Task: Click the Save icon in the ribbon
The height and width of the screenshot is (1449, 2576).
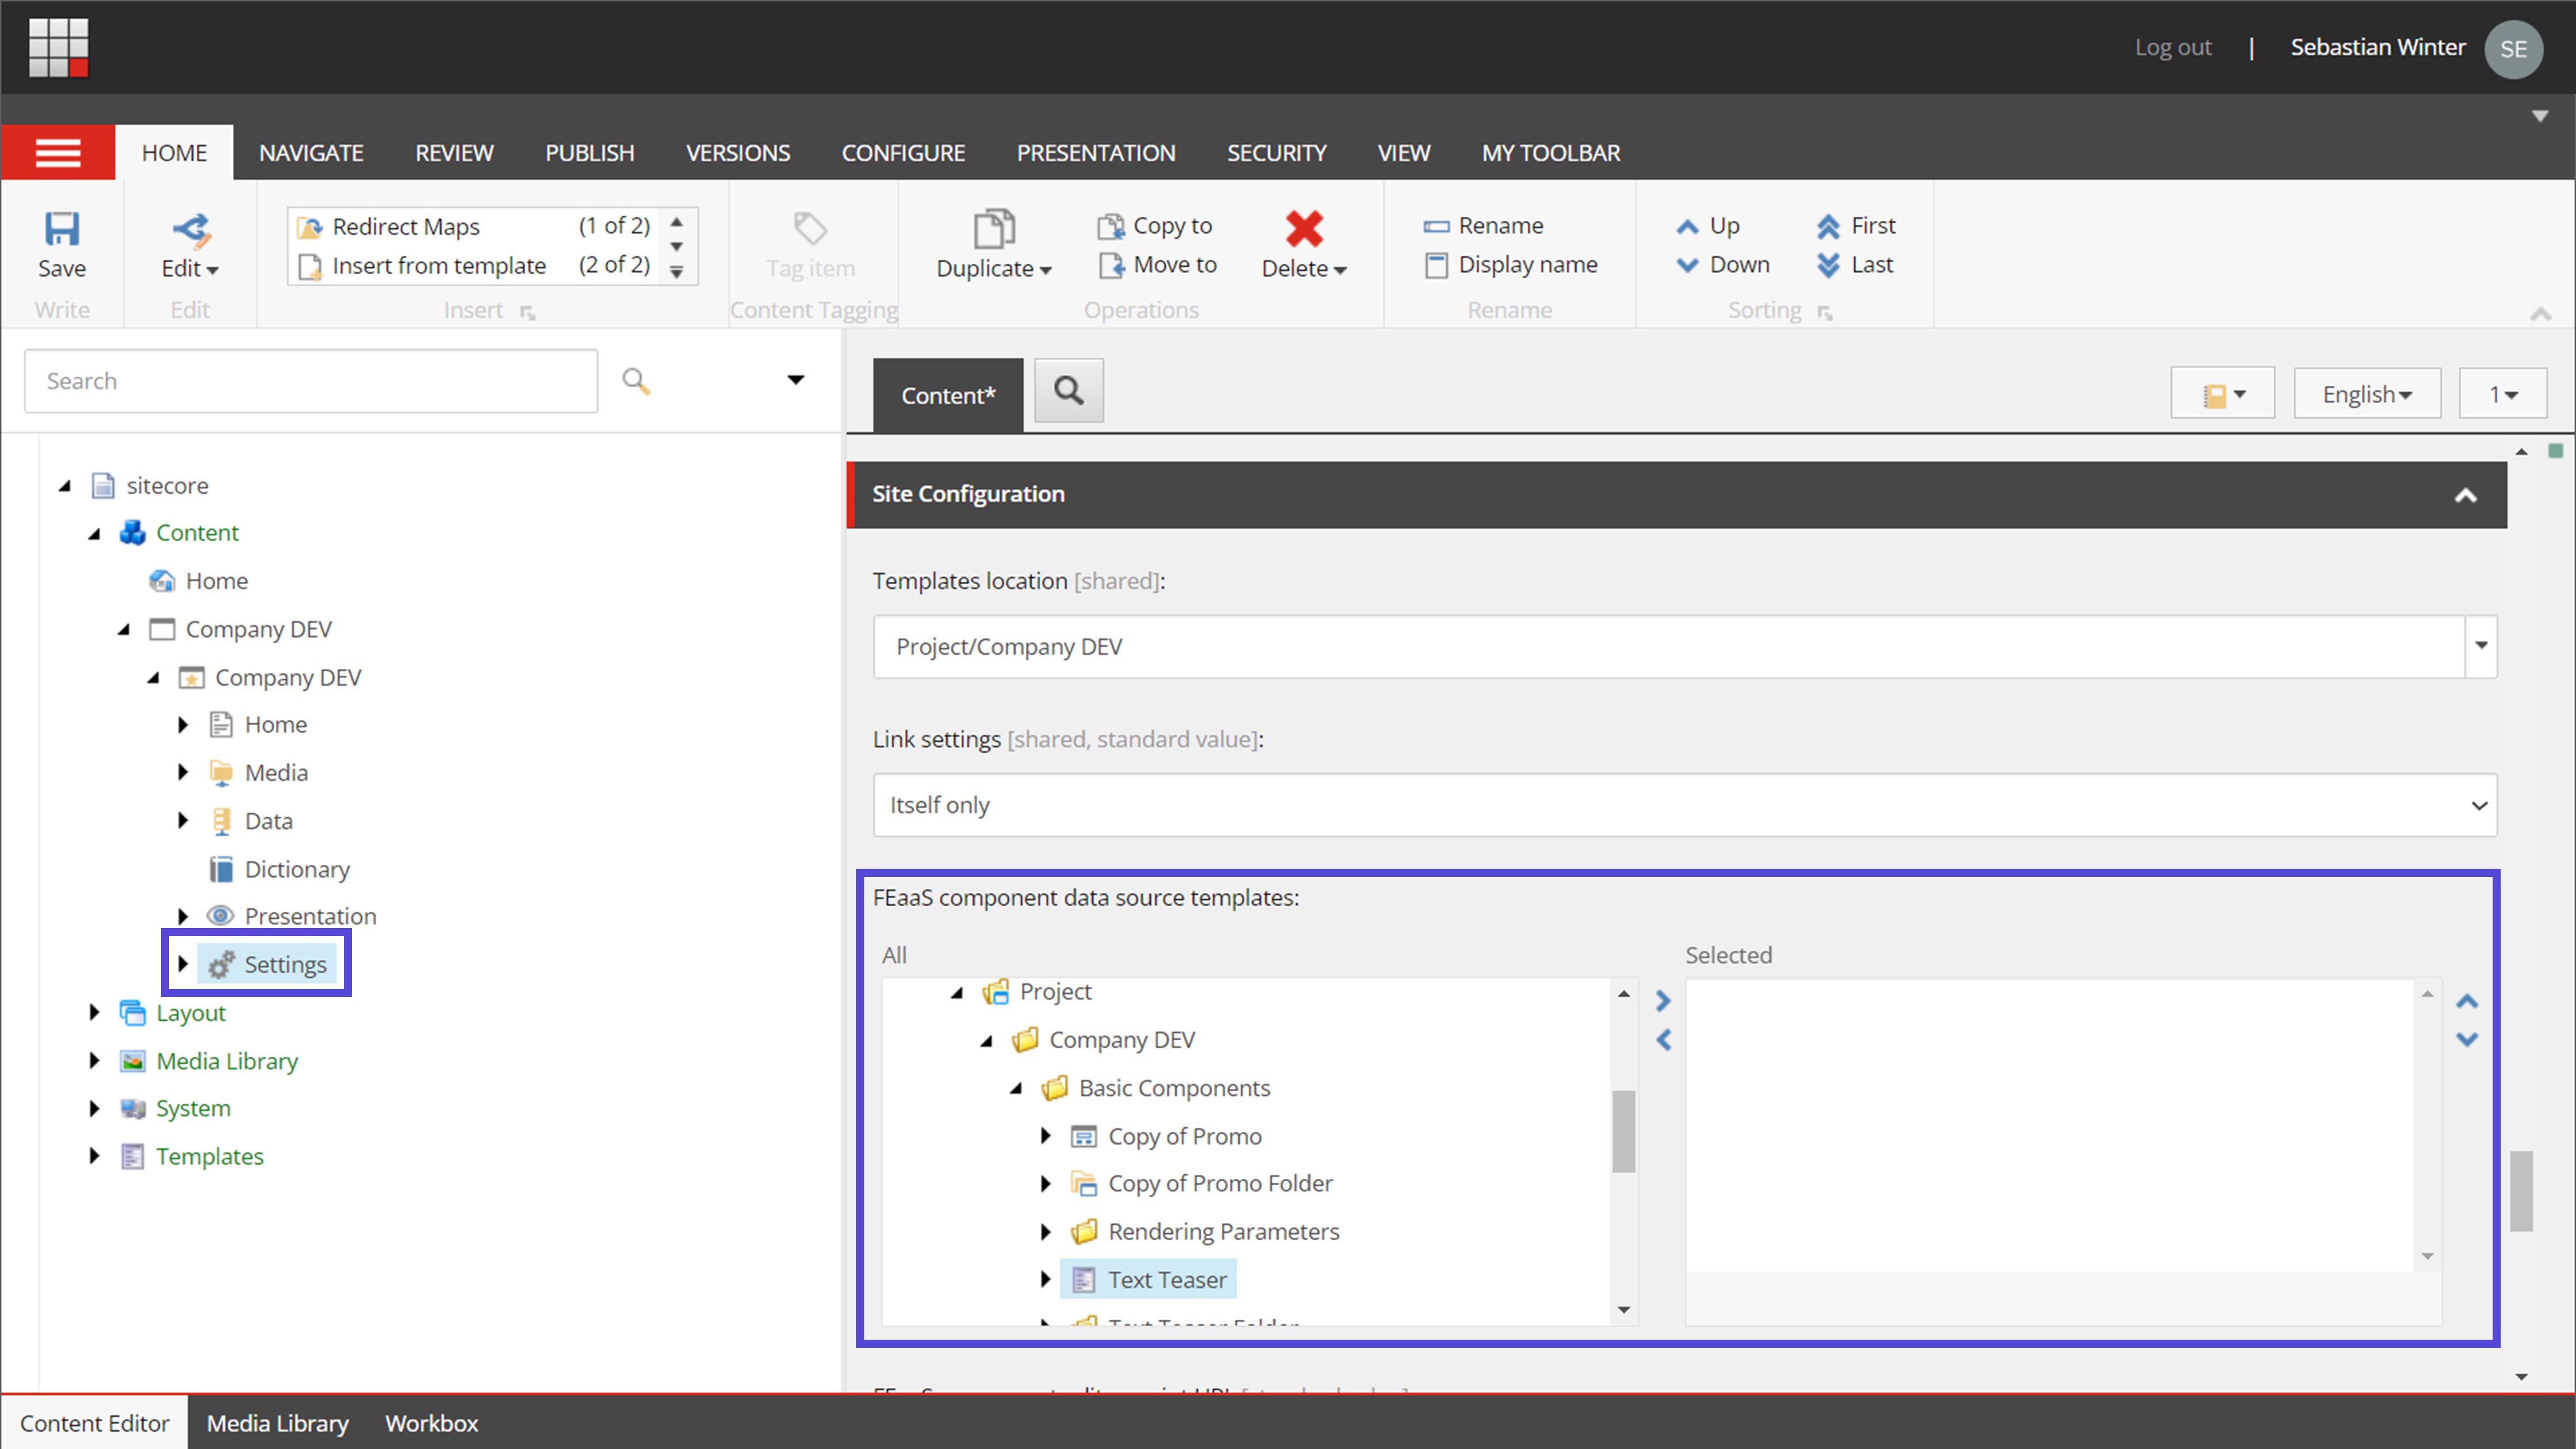Action: point(62,230)
